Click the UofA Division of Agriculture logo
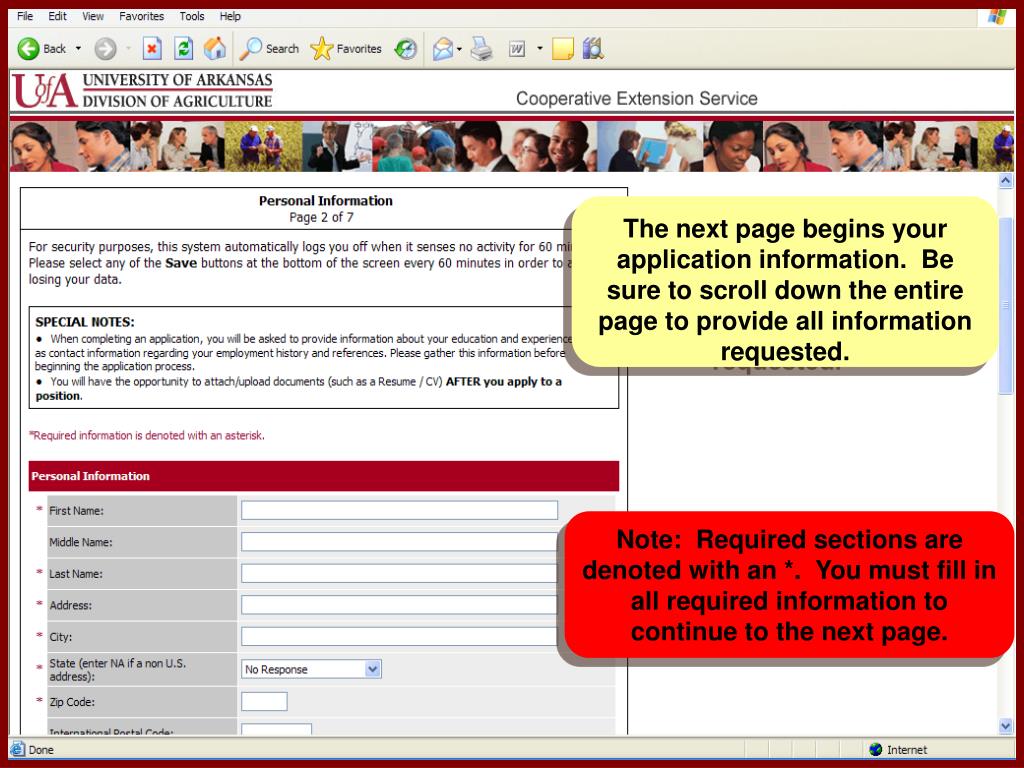1024x768 pixels. tap(142, 90)
